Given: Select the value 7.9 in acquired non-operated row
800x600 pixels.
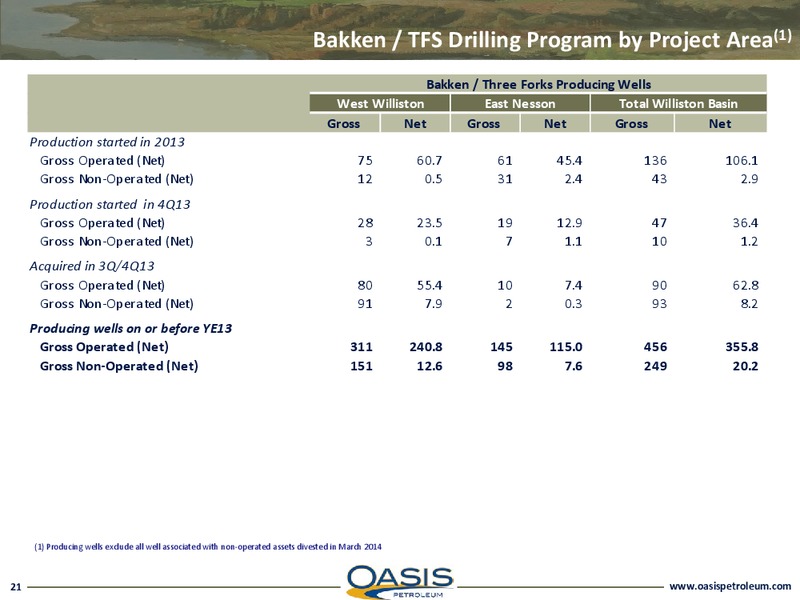Looking at the screenshot, I should 433,304.
